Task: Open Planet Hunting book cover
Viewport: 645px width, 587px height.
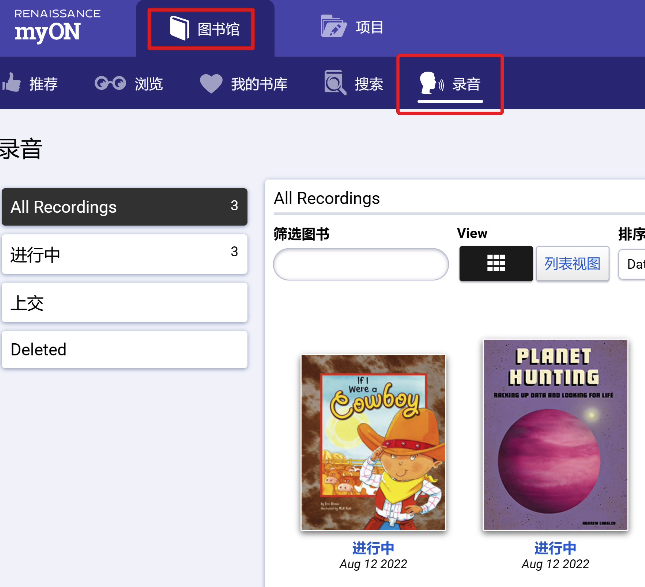Action: (x=555, y=435)
